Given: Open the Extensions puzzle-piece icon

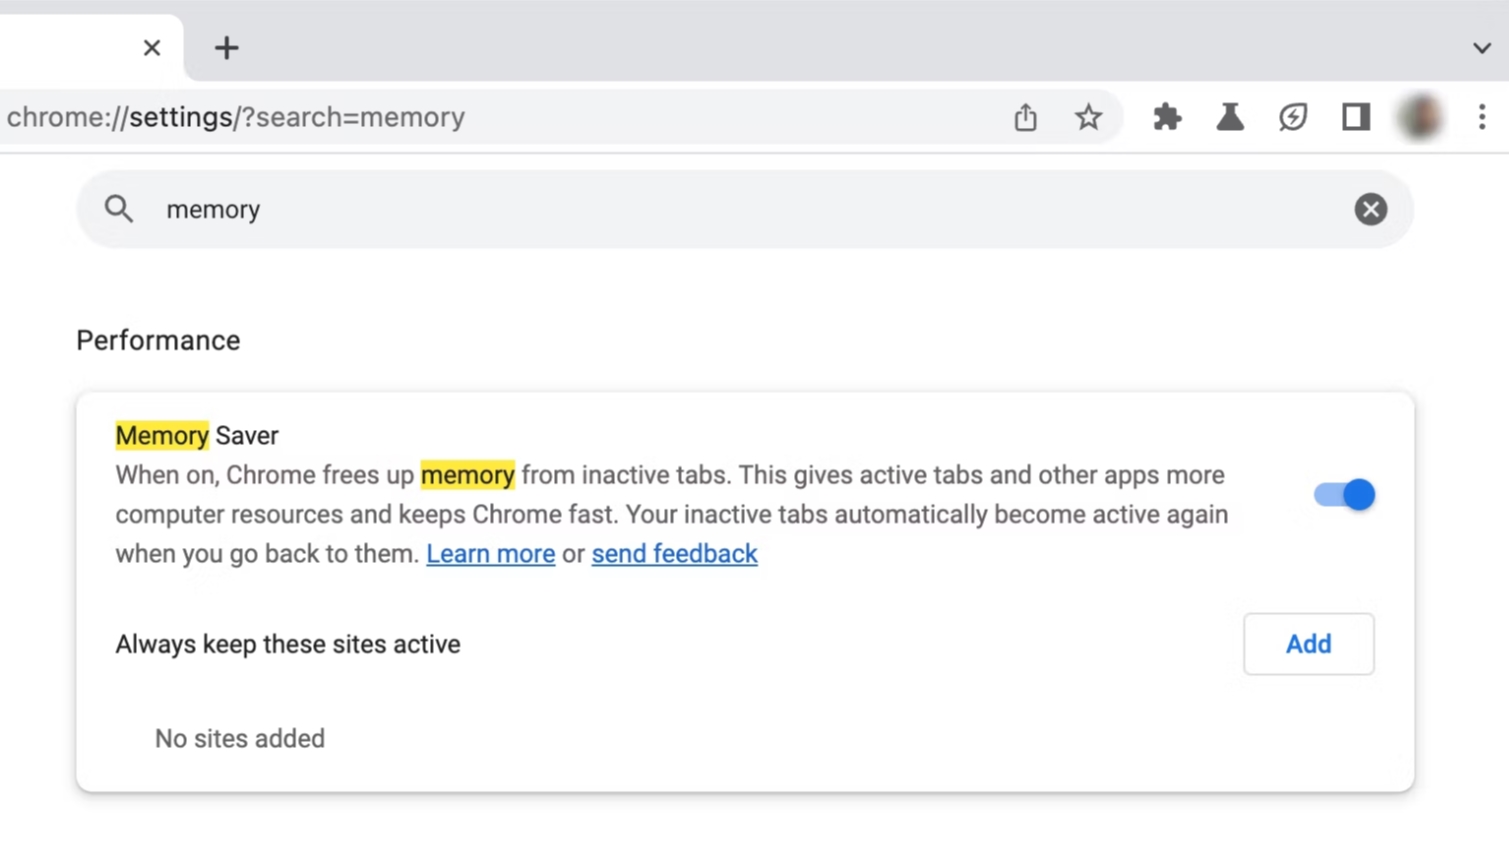Looking at the screenshot, I should (x=1167, y=117).
